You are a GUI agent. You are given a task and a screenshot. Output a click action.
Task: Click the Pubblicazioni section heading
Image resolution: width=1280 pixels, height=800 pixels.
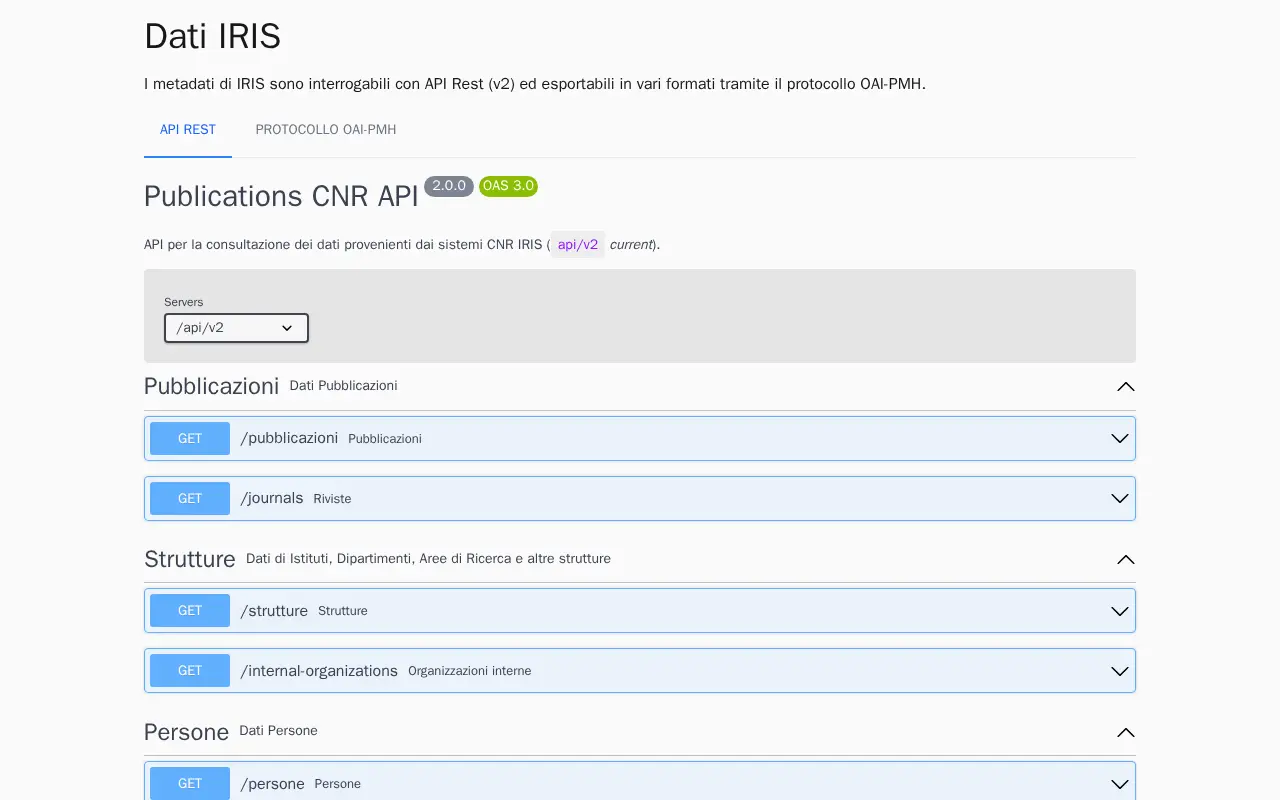(x=212, y=386)
